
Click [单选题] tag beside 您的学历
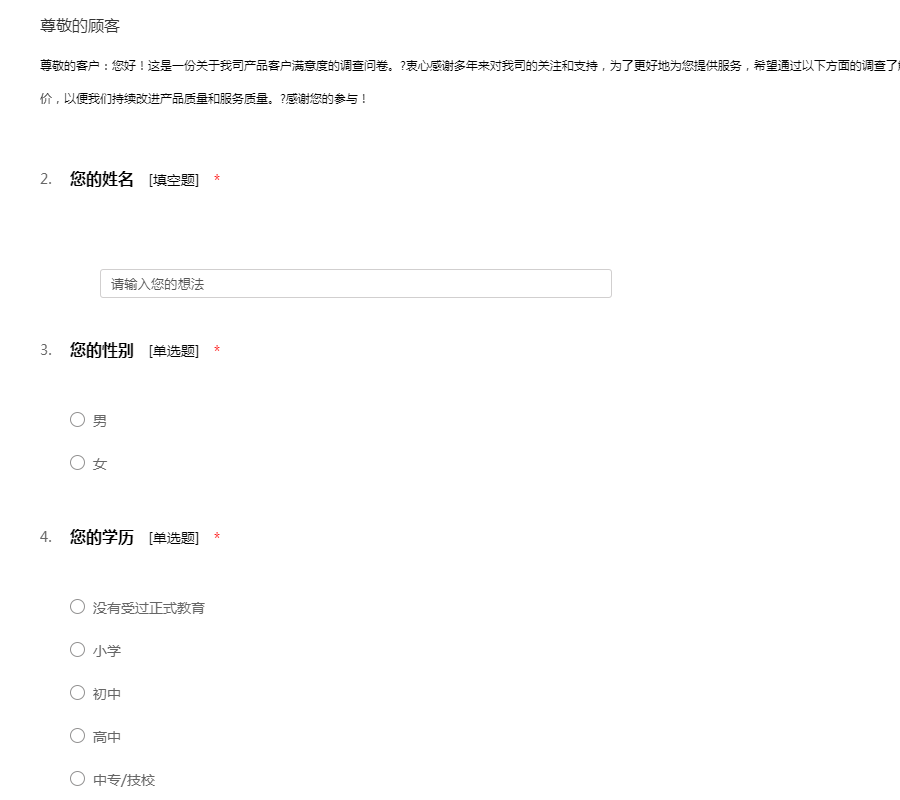click(174, 538)
